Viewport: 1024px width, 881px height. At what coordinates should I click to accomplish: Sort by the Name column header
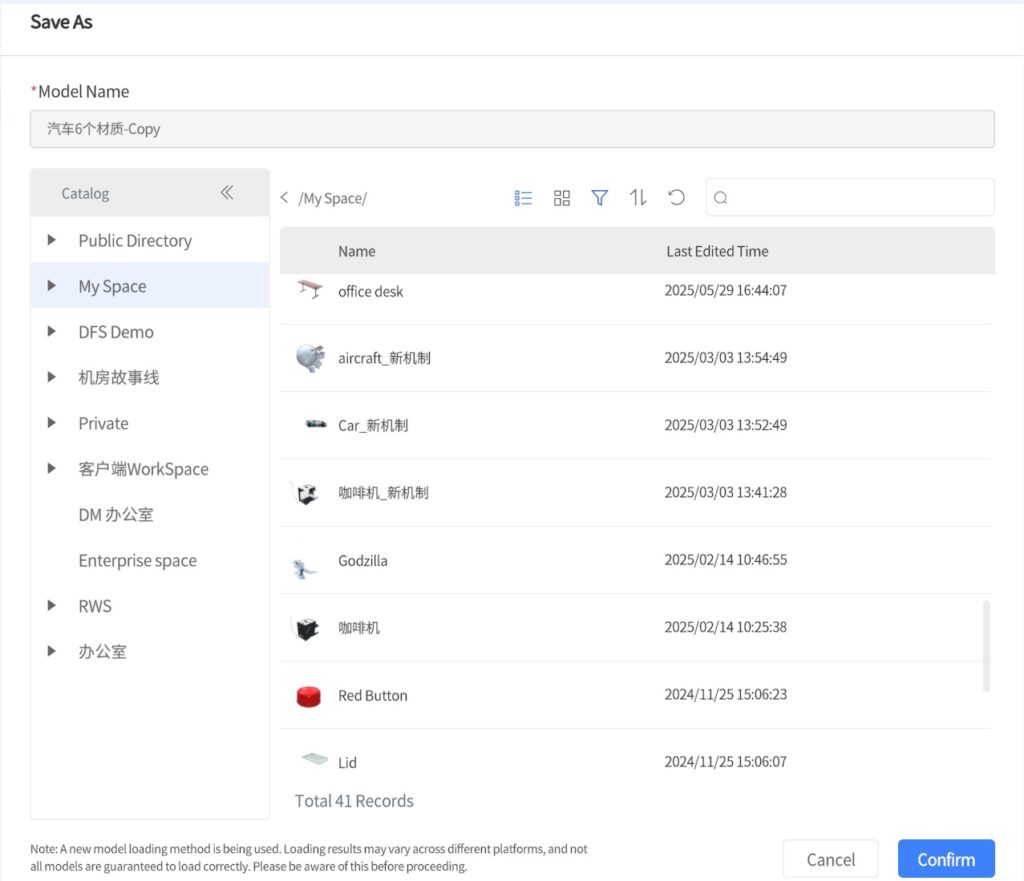point(356,251)
